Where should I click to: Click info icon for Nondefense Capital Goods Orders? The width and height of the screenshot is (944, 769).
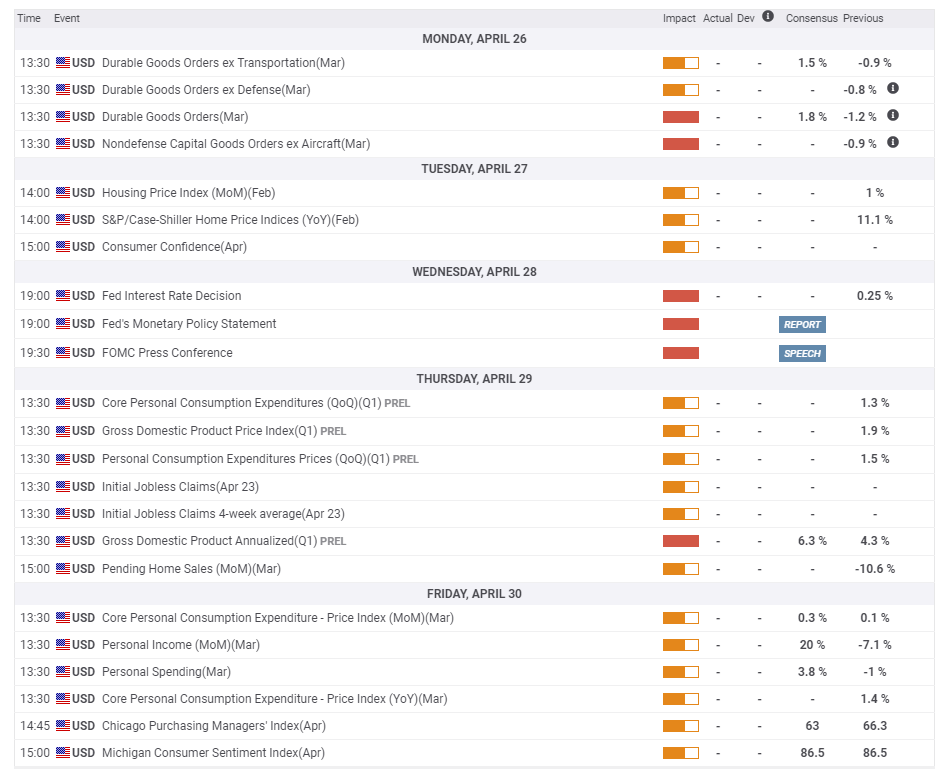893,143
